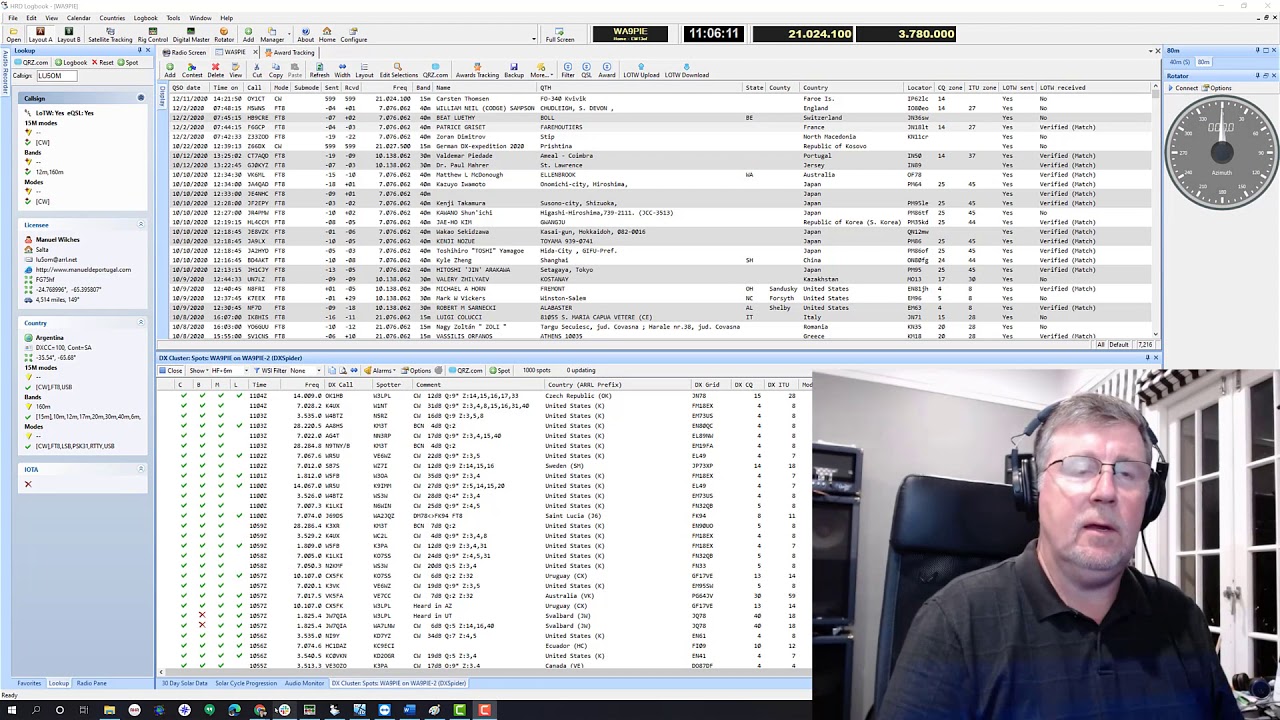The image size is (1280, 720).
Task: Open the Manager dropdown arrow
Action: click(x=290, y=35)
